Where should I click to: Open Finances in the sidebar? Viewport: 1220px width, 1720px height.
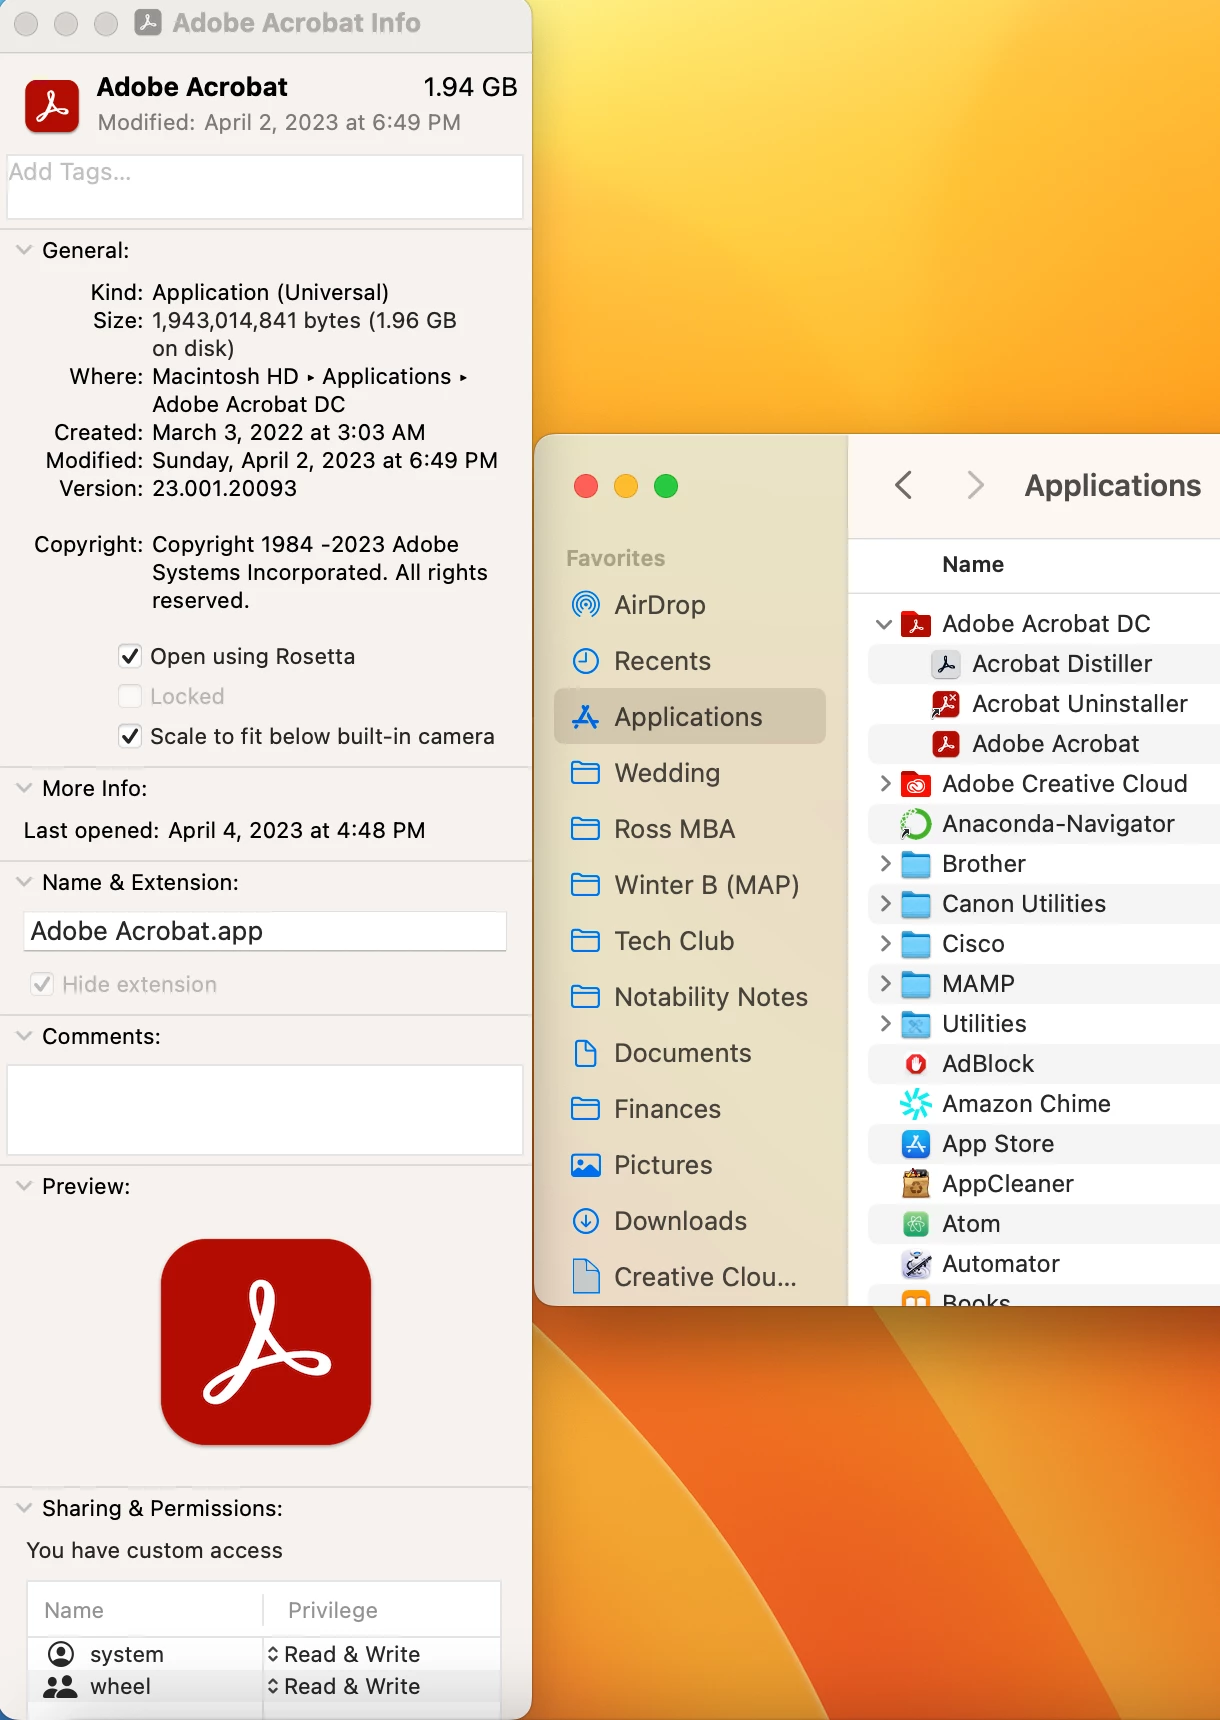coord(690,1109)
